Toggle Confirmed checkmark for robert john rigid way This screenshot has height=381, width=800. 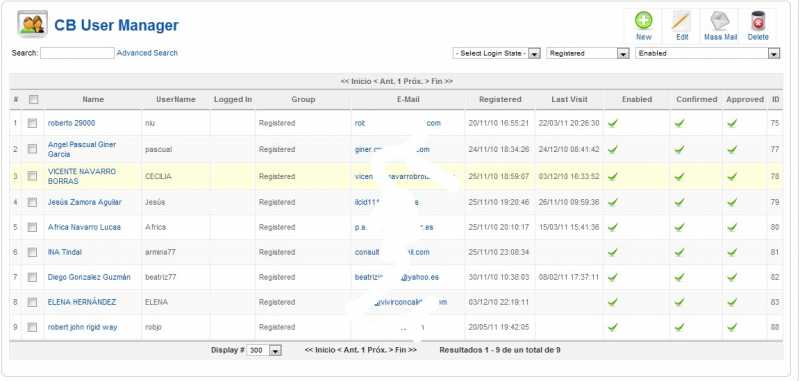tap(680, 327)
